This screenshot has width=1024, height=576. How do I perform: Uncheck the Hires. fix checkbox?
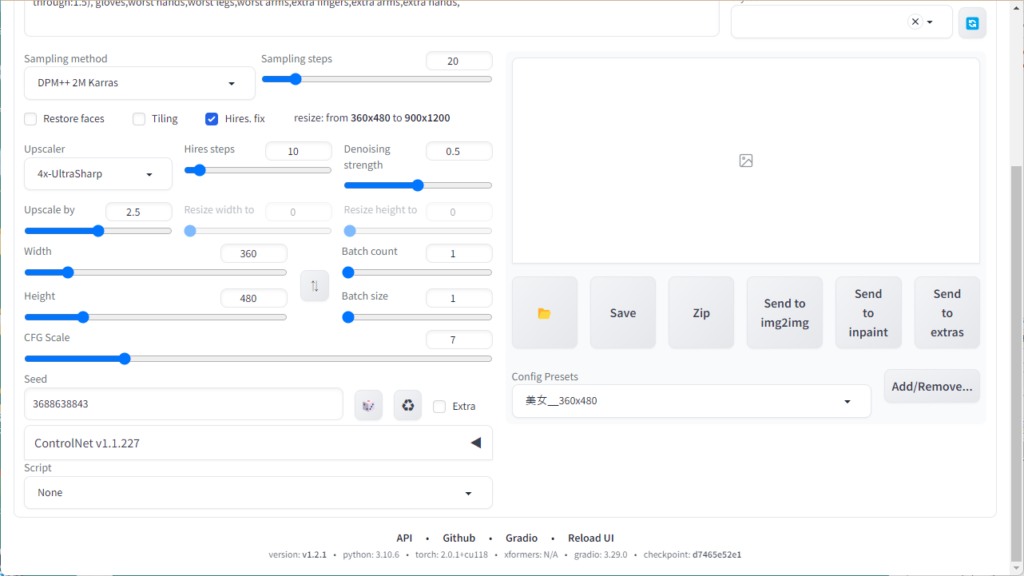(212, 119)
